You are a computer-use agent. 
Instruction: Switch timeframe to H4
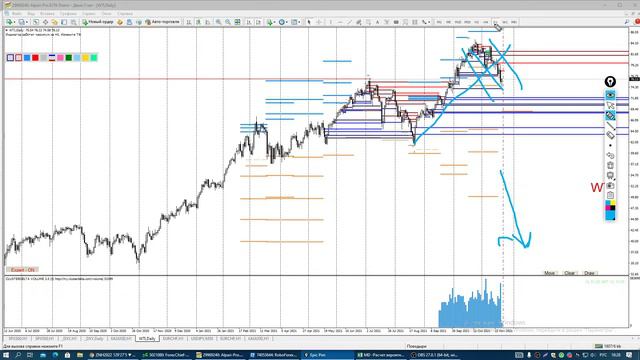tap(486, 22)
